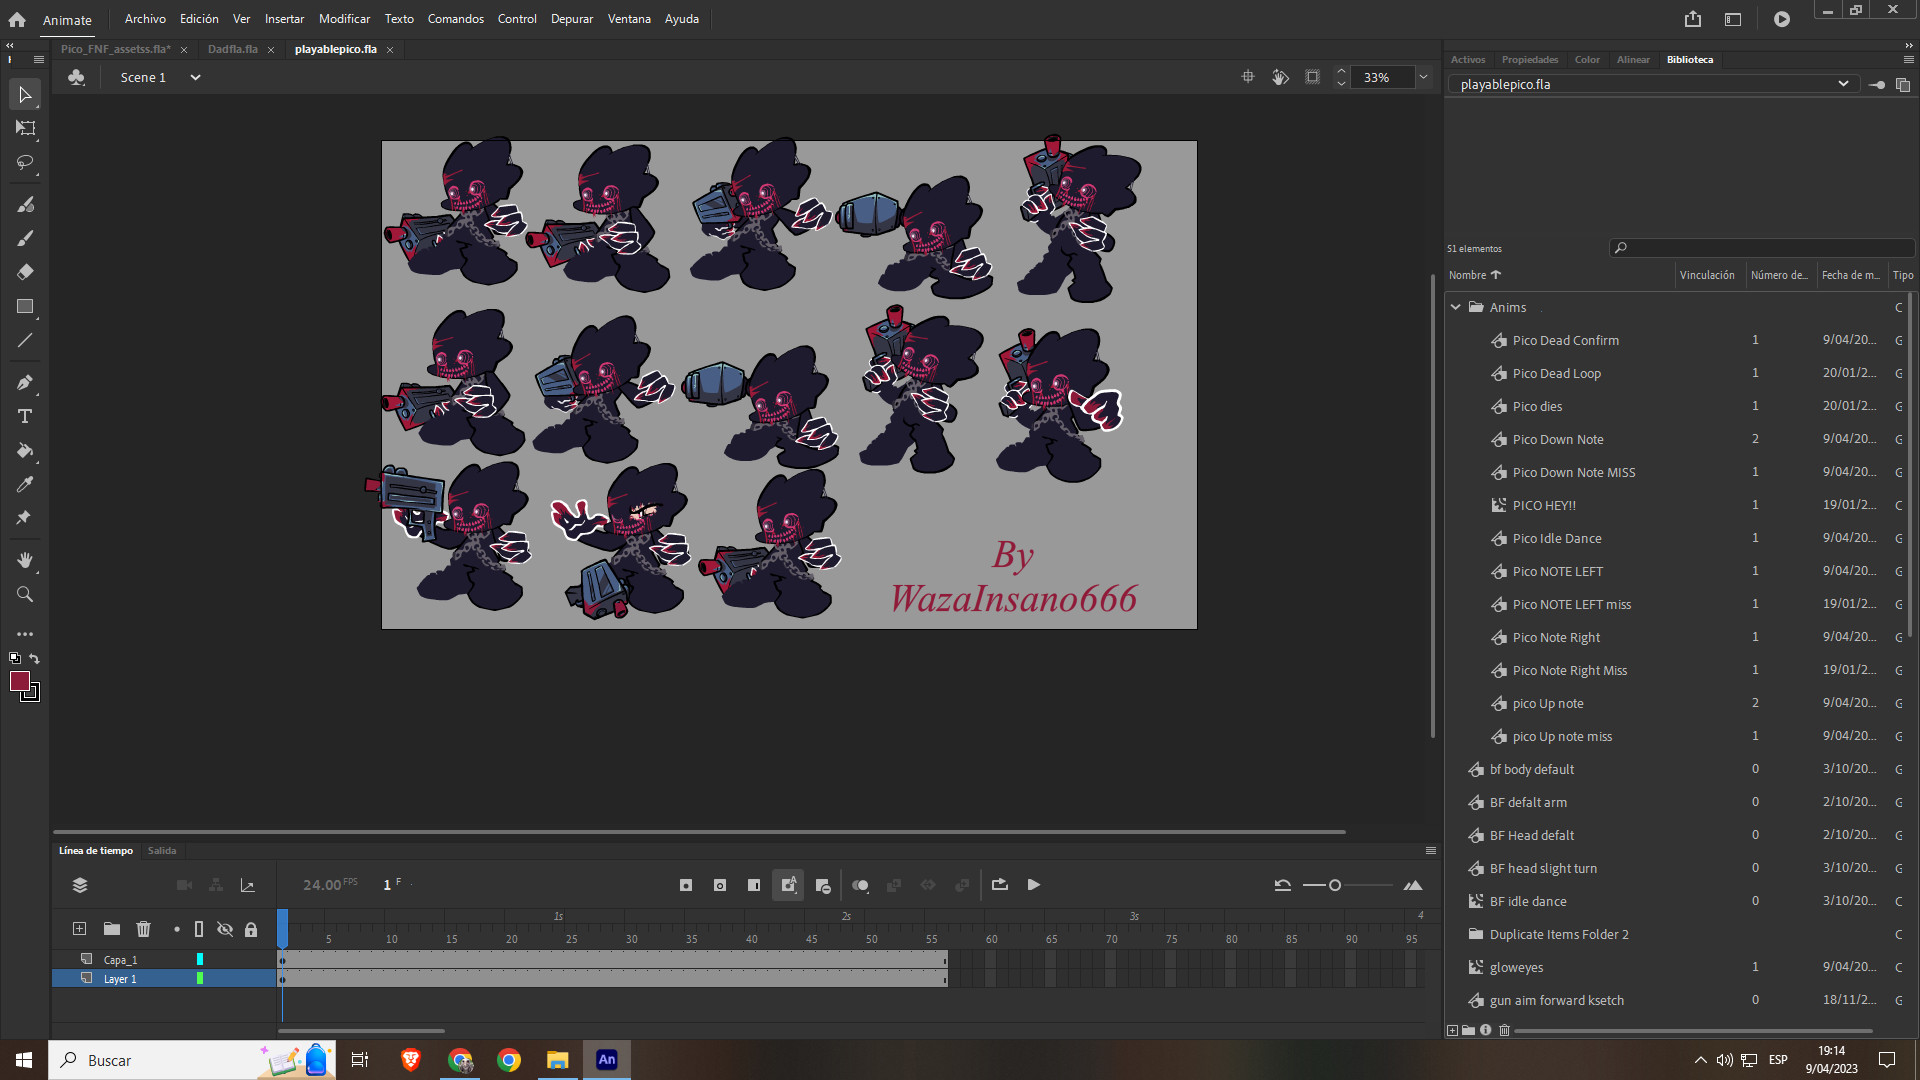
Task: Select the Hand tool
Action: tap(25, 560)
